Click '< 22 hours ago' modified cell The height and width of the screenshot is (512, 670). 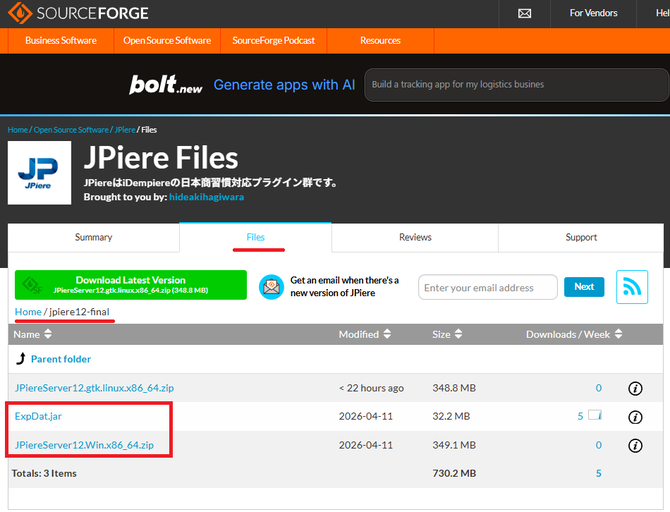371,388
